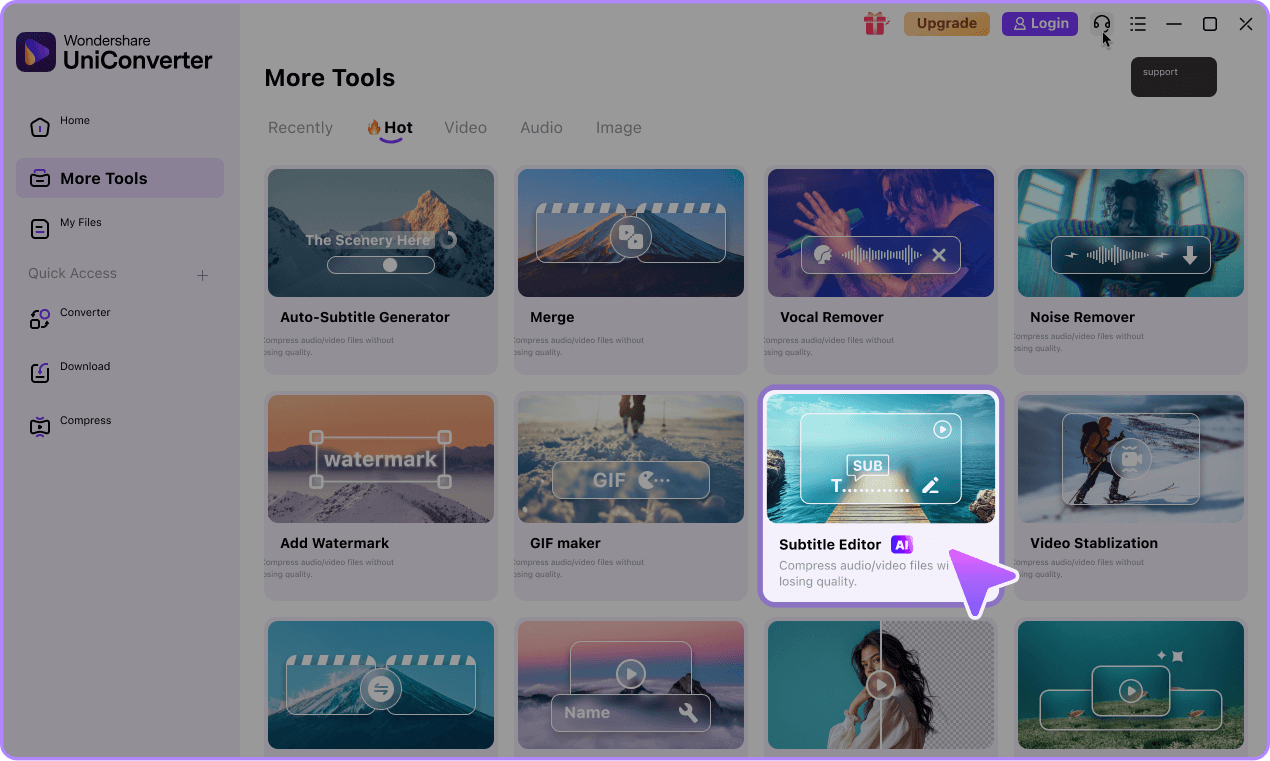
Task: Click the Merge title text
Action: coord(552,317)
